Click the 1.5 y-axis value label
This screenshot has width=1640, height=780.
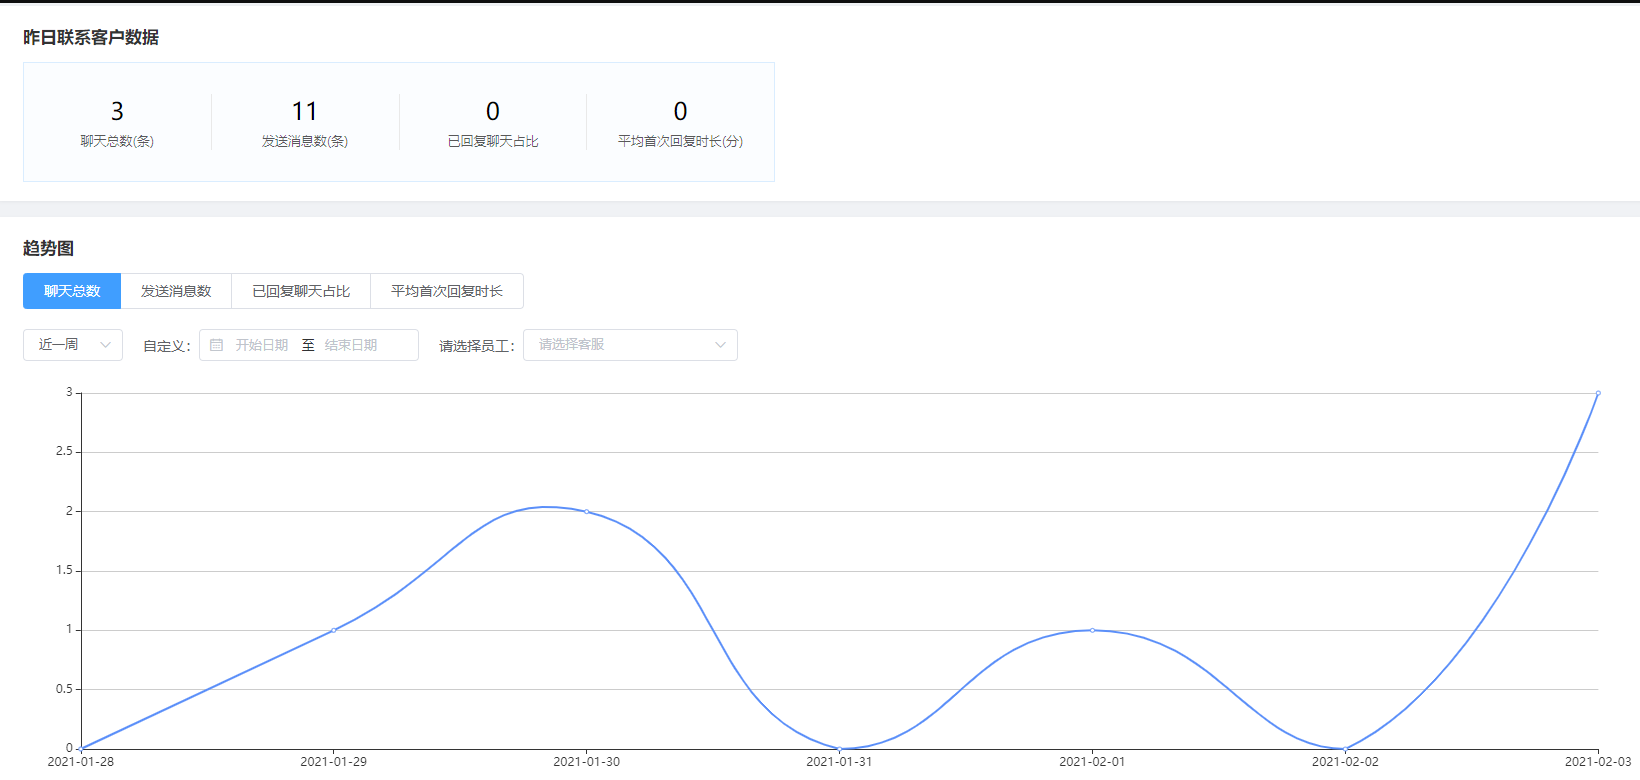pos(64,570)
